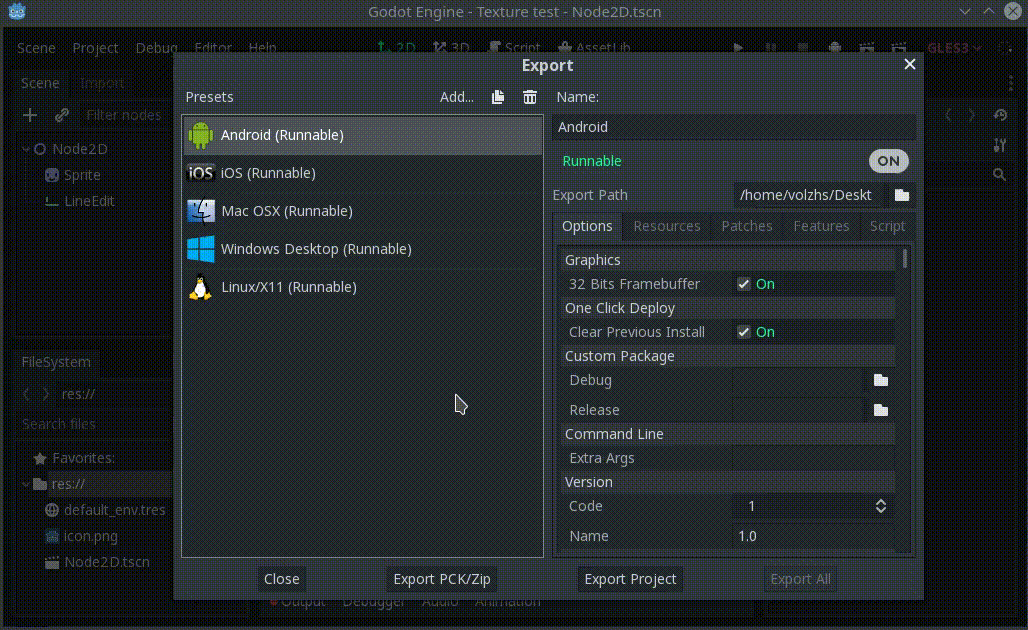Duplicate the selected preset via copy icon

click(497, 97)
